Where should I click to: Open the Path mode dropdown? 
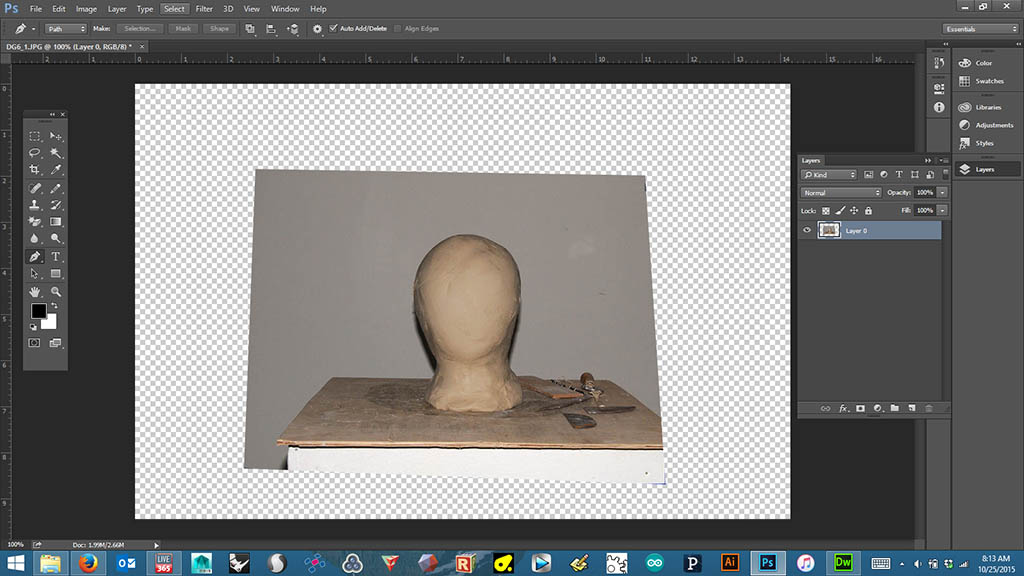click(x=67, y=29)
